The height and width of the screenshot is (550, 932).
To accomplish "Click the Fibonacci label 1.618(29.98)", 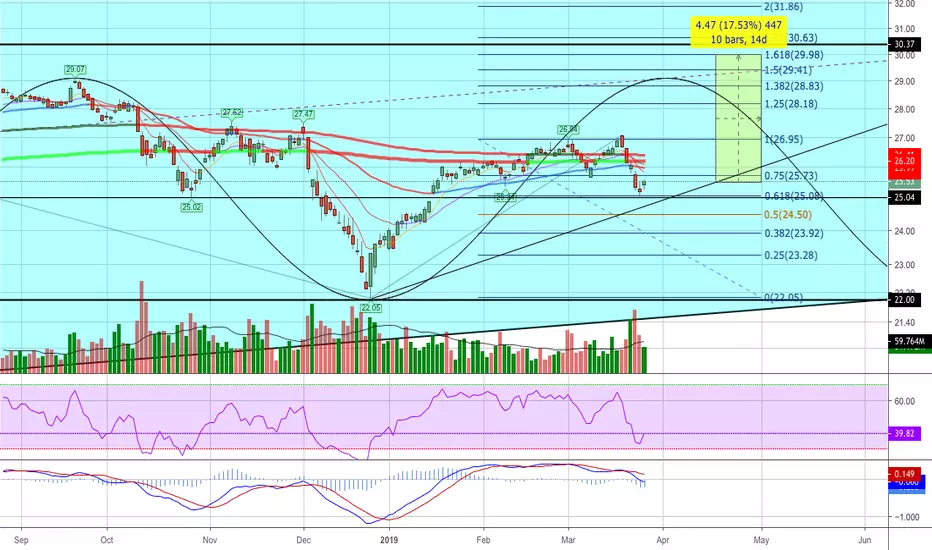I will pos(794,55).
